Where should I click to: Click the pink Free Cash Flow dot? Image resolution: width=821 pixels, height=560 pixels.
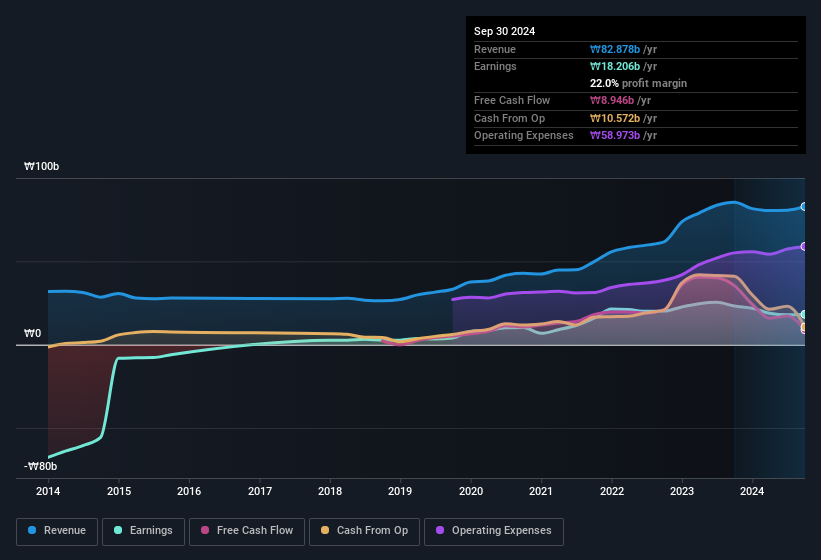click(205, 531)
